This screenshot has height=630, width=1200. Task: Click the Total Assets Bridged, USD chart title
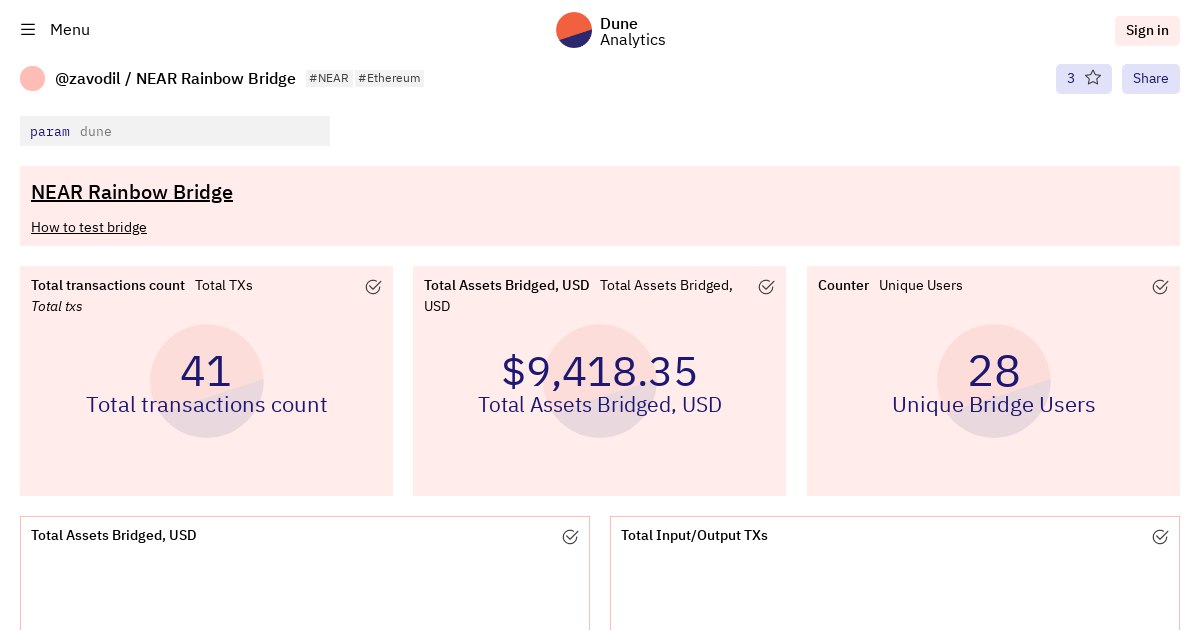tap(114, 535)
